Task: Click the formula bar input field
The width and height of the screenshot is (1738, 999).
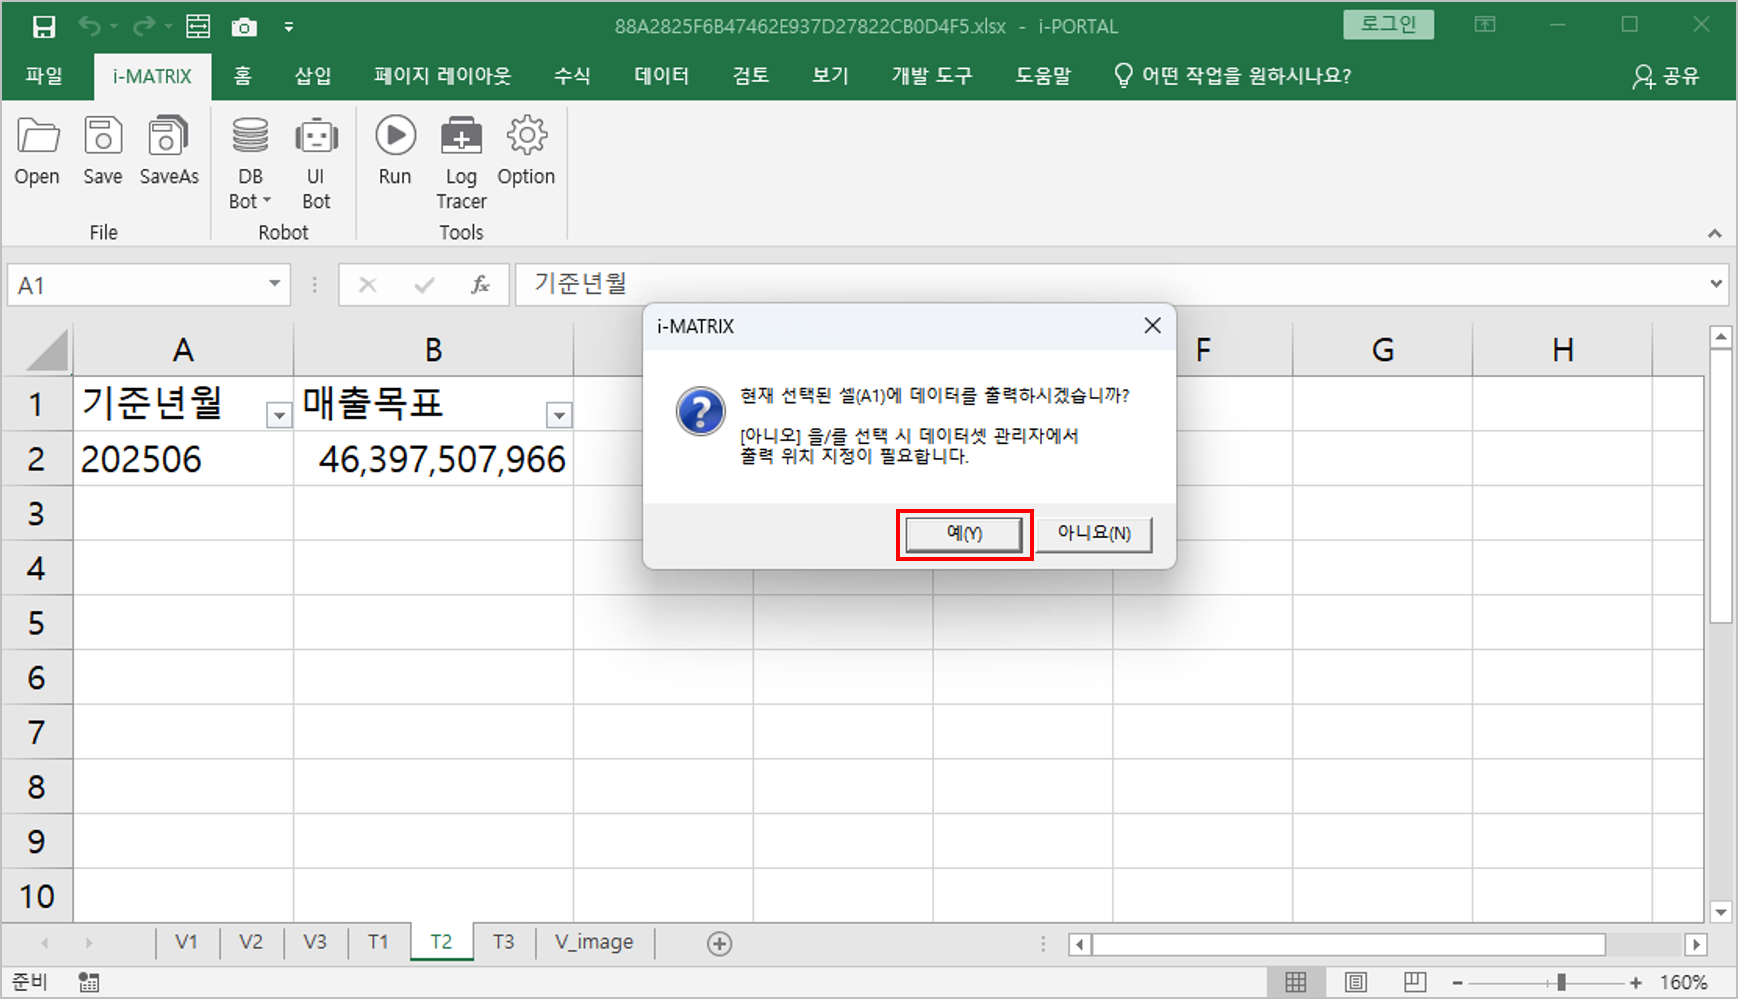Action: pyautogui.click(x=1100, y=285)
